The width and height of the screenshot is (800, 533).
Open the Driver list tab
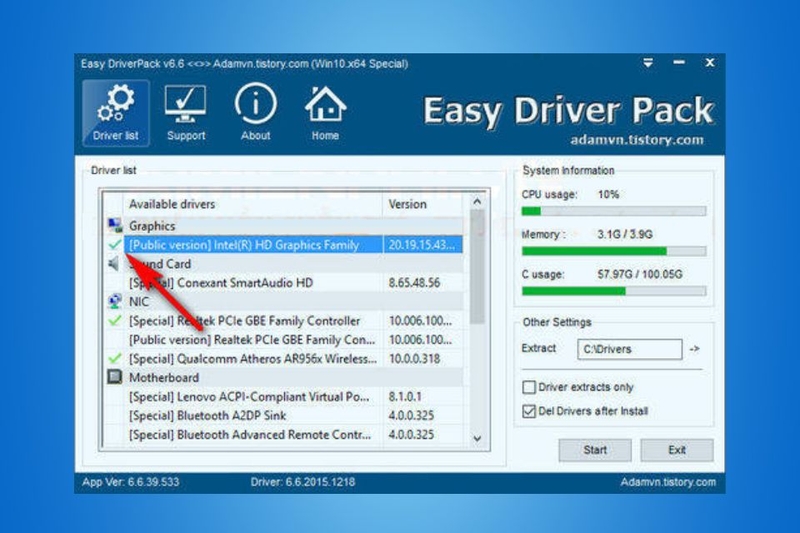(x=115, y=113)
